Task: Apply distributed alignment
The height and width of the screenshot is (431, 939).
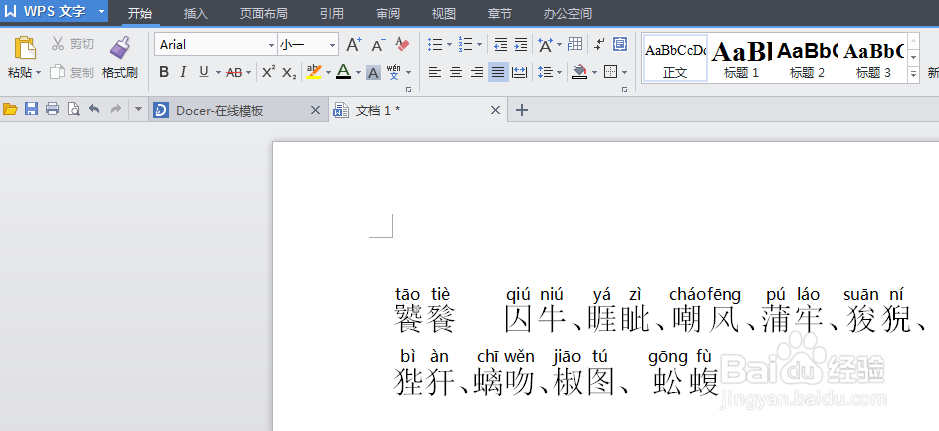Action: (520, 72)
